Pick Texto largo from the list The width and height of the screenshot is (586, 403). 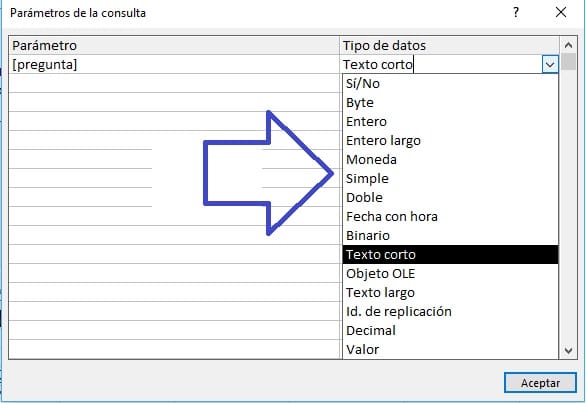click(x=450, y=292)
